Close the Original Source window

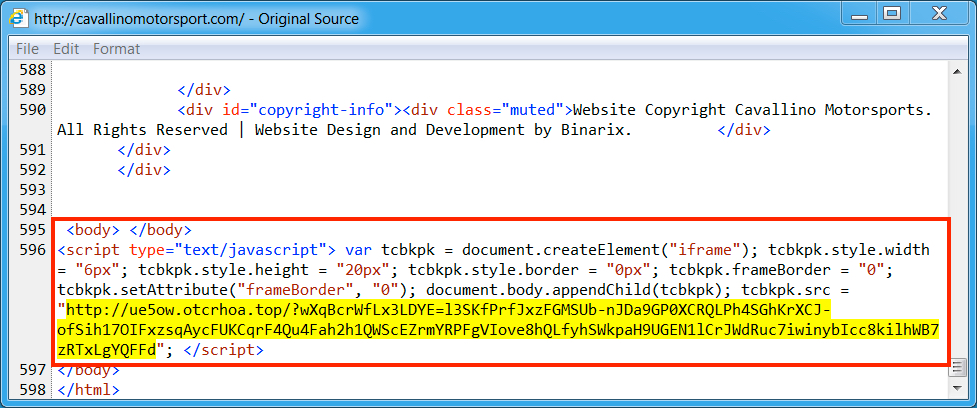tap(939, 13)
